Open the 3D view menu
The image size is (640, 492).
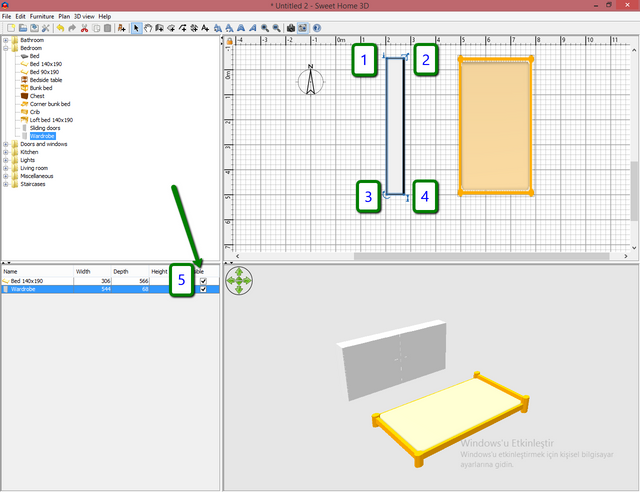tap(84, 16)
